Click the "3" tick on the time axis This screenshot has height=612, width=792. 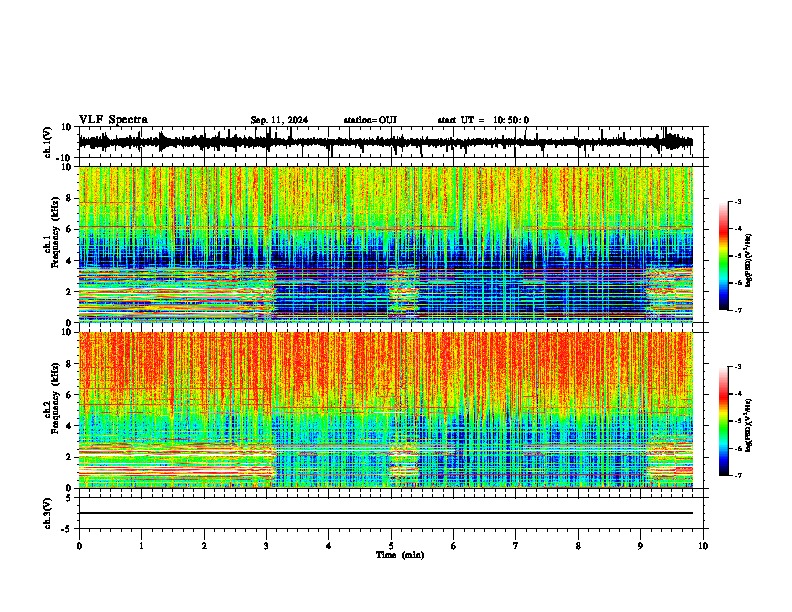pyautogui.click(x=266, y=546)
